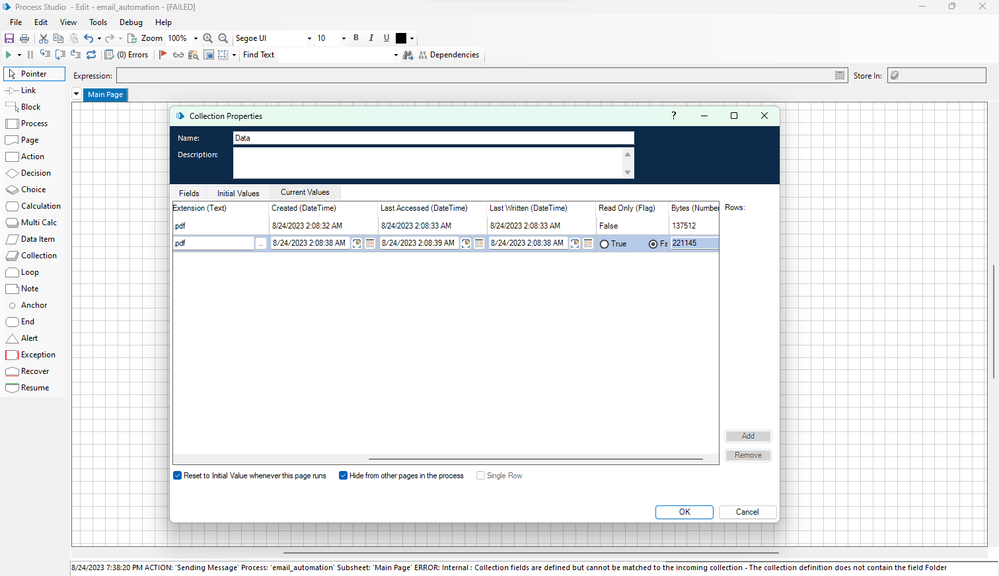Screen dimensions: 999x576
Task: Switch to the Initial Values tab
Action: click(238, 193)
